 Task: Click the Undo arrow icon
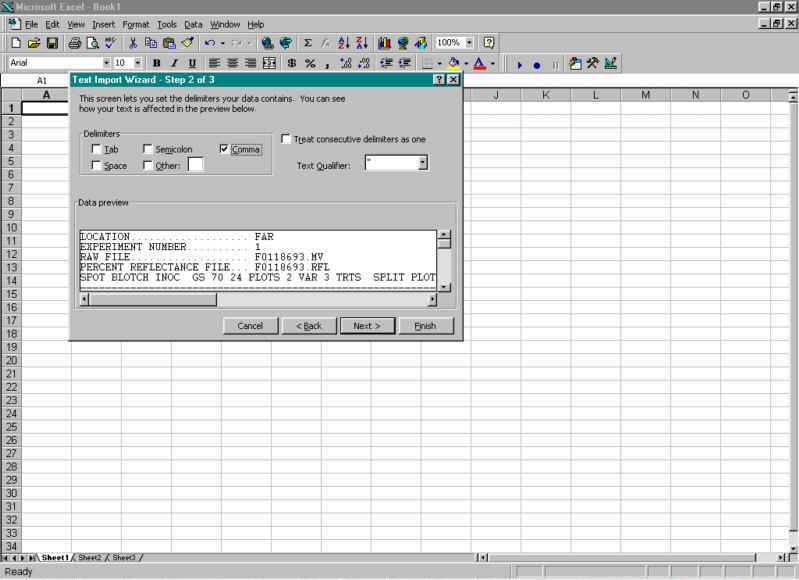[x=209, y=43]
